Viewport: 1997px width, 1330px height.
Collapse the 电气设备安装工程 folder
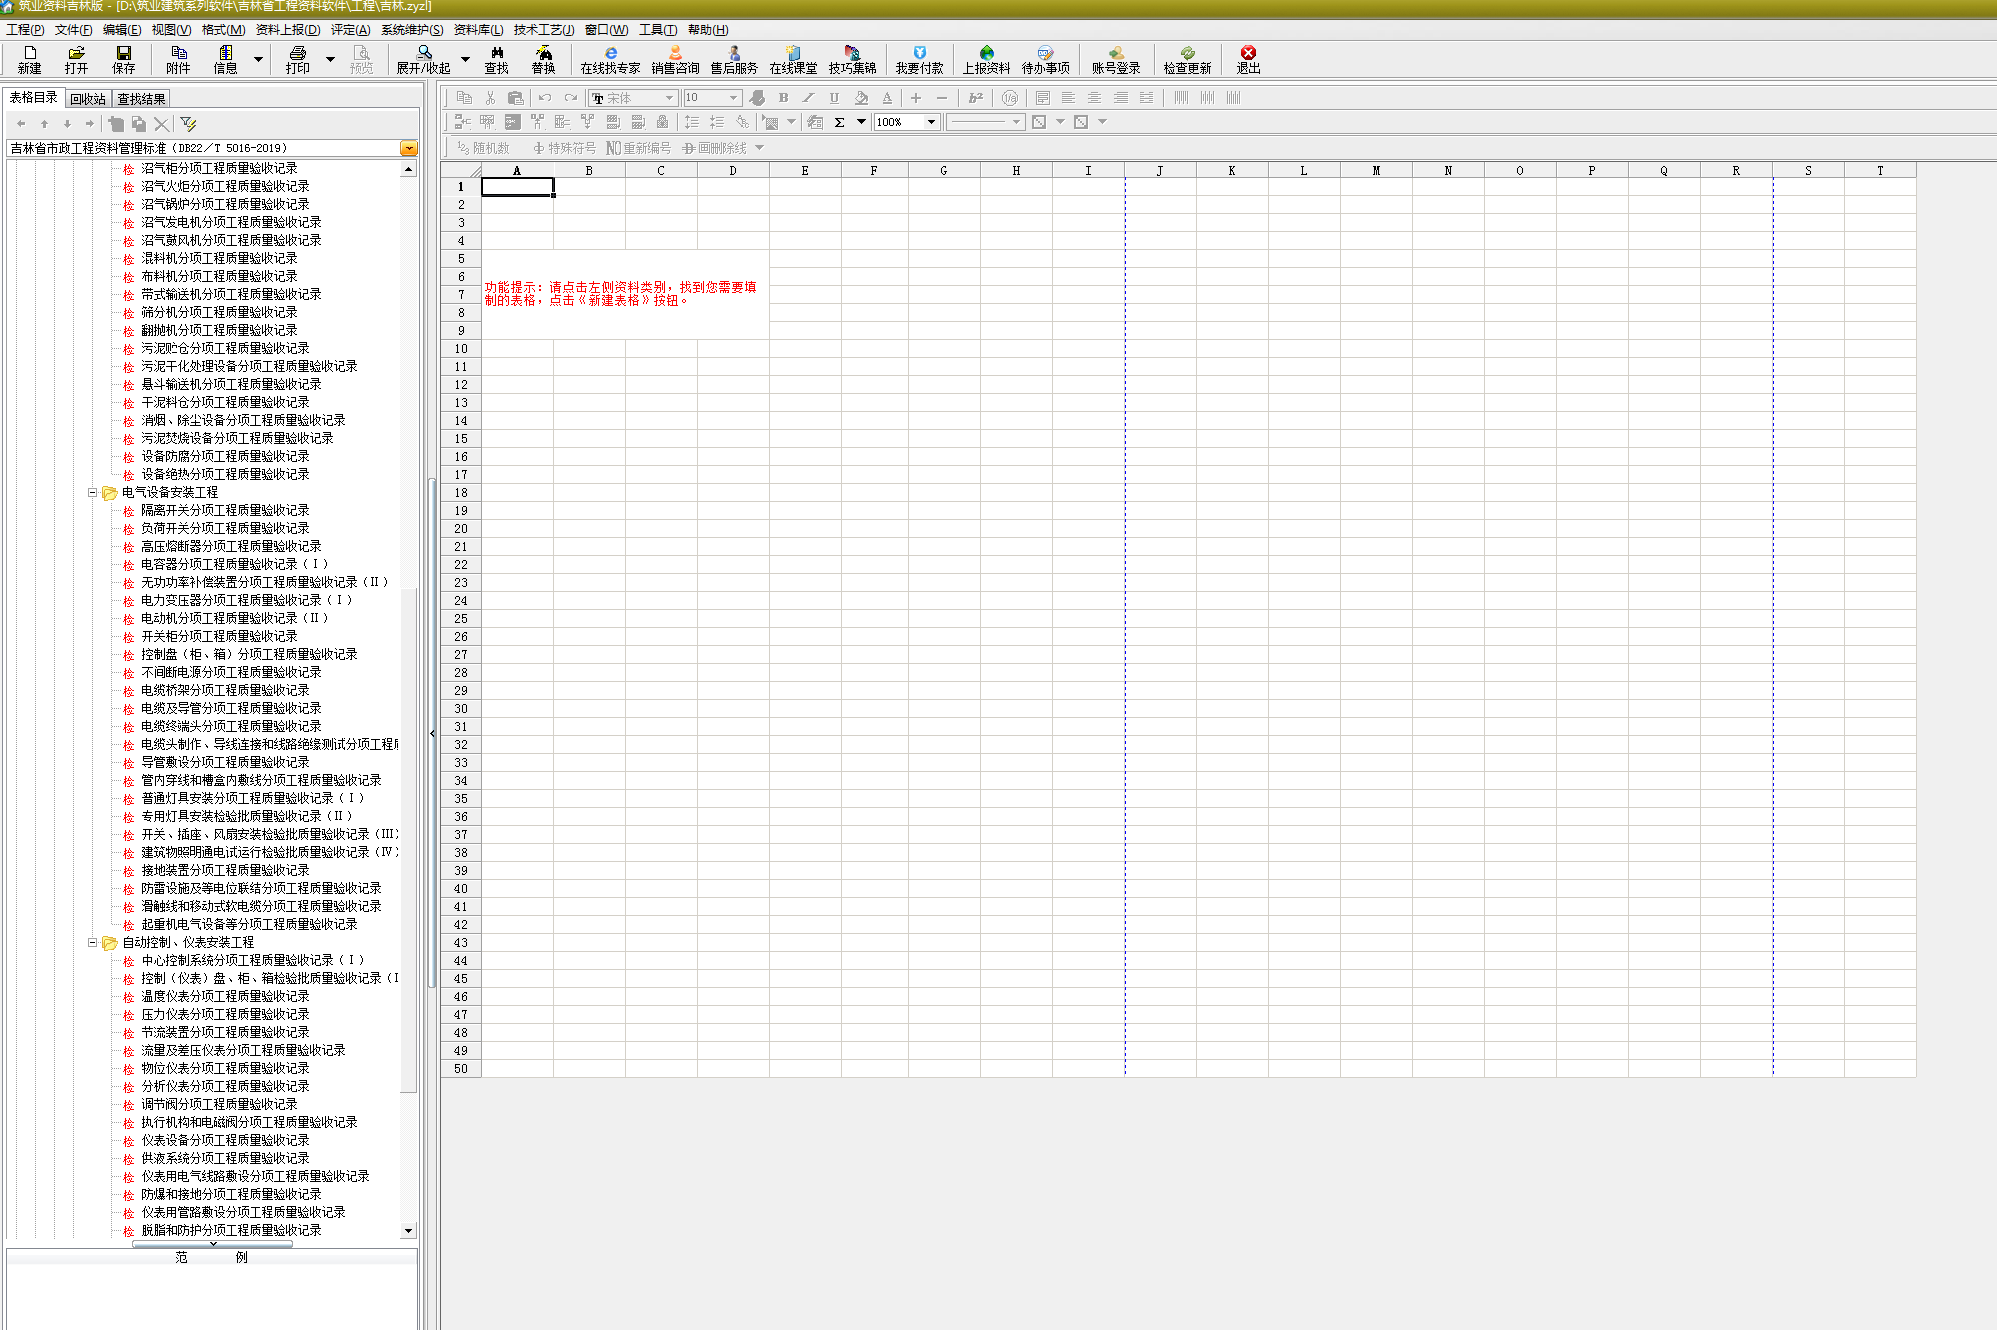click(92, 492)
